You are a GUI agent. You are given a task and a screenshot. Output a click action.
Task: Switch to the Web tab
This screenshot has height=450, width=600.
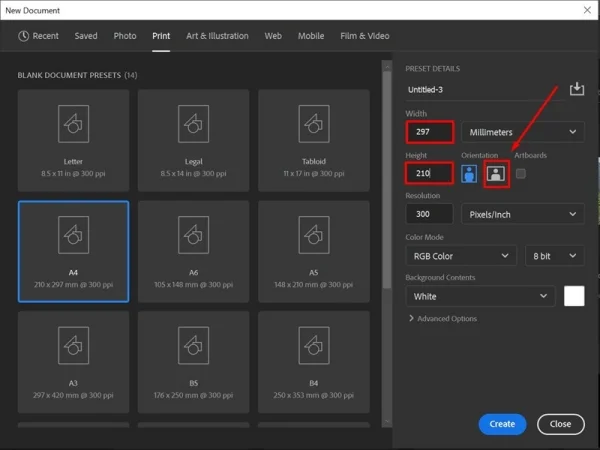[273, 36]
